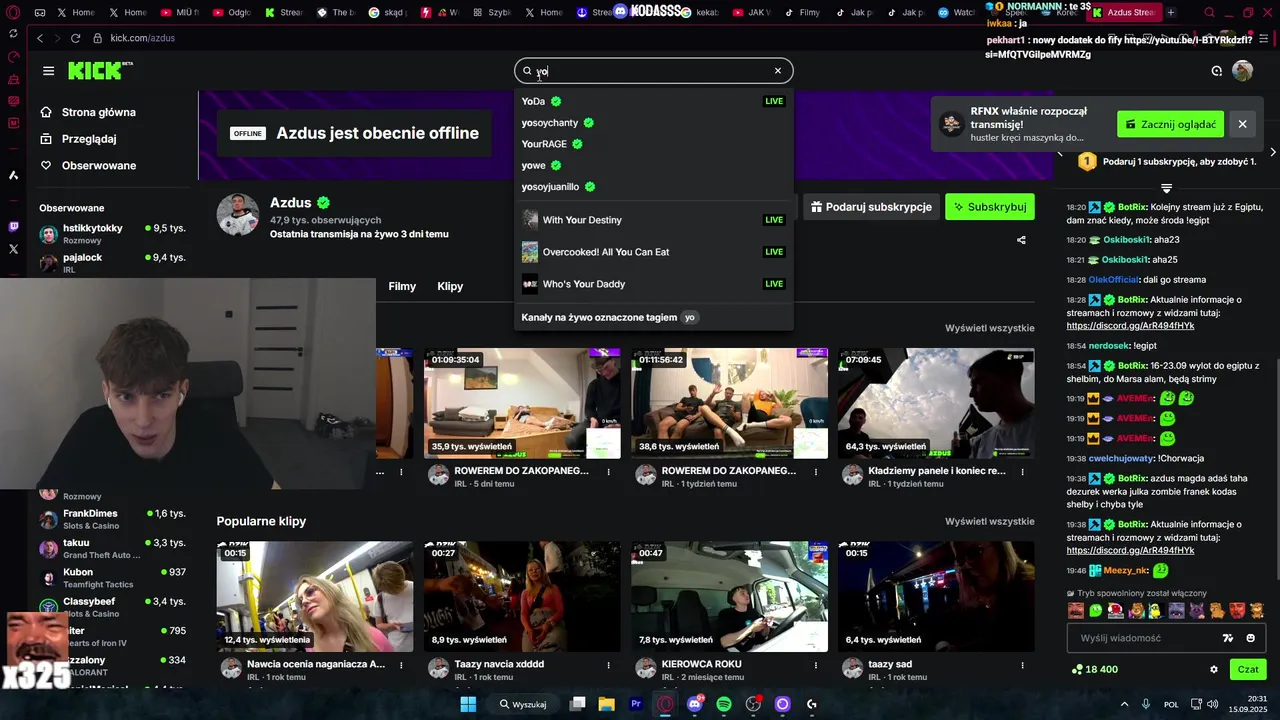Click the kick.com/azdus address bar

(142, 38)
